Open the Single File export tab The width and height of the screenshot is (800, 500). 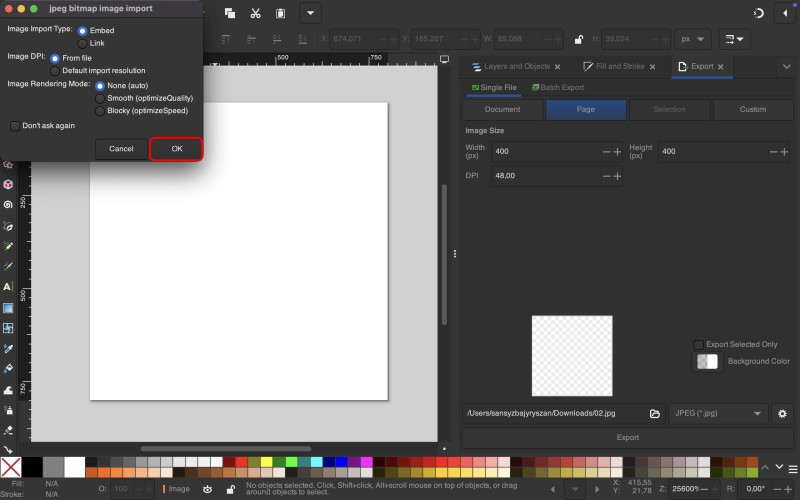pyautogui.click(x=493, y=88)
